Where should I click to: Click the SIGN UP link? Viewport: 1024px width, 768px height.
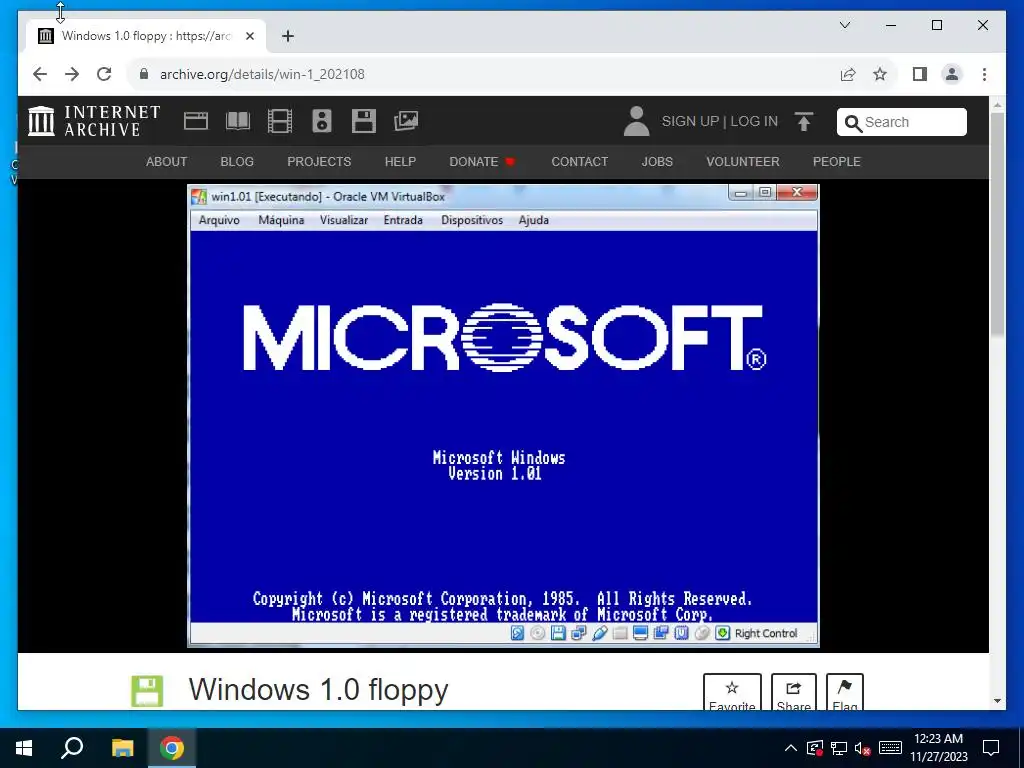pos(690,121)
